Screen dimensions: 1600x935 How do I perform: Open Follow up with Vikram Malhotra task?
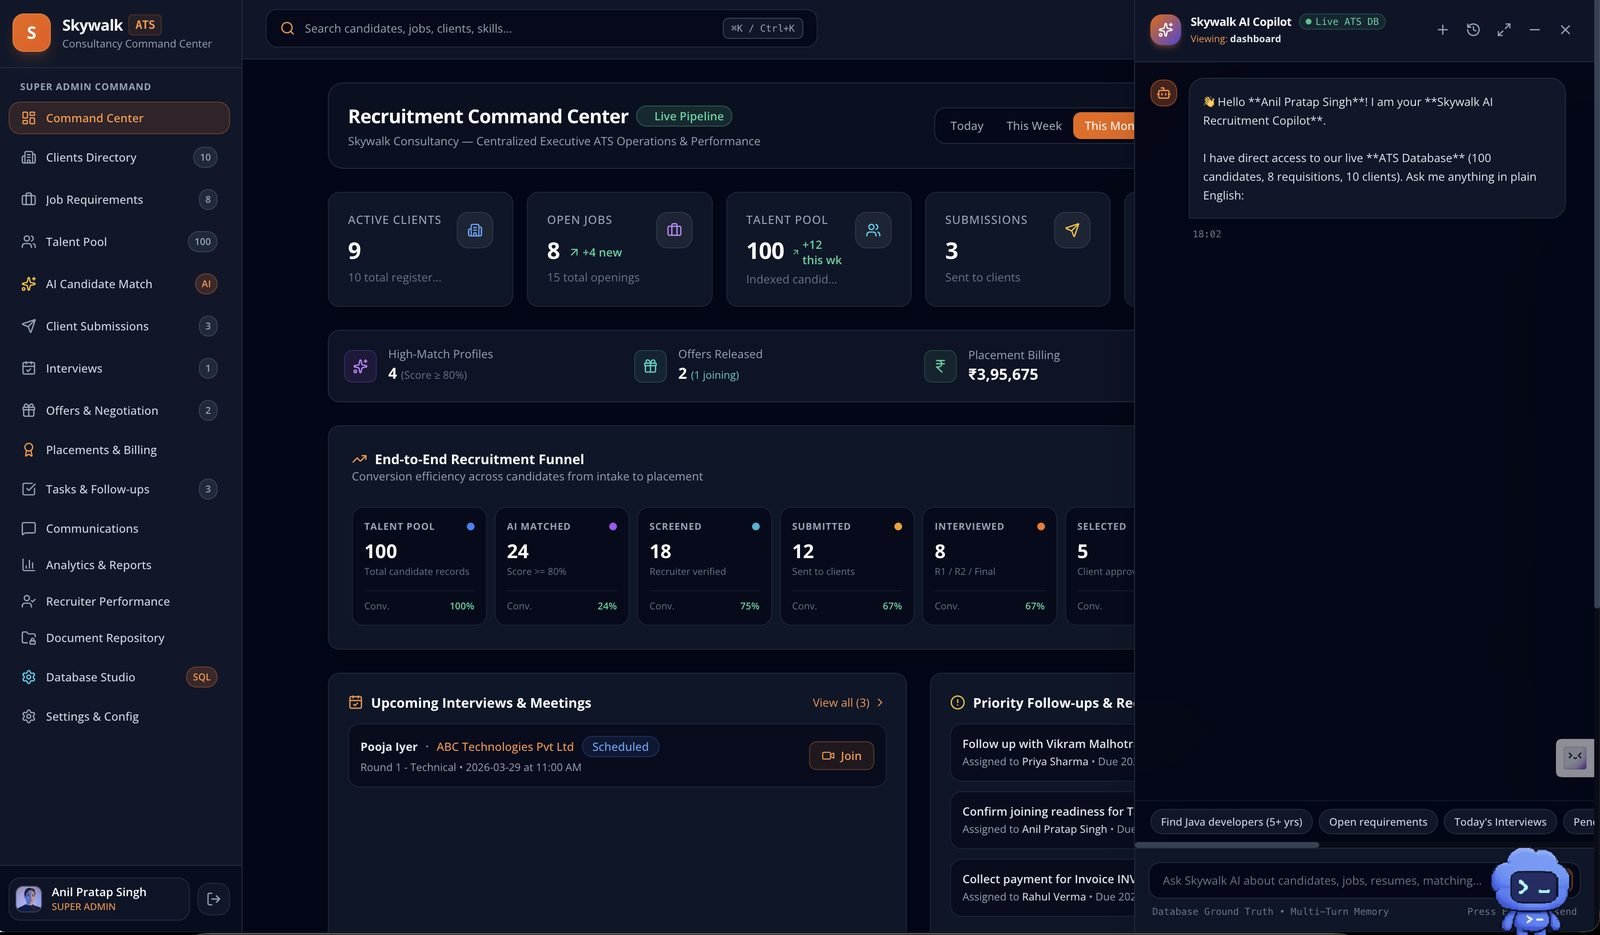[1042, 752]
